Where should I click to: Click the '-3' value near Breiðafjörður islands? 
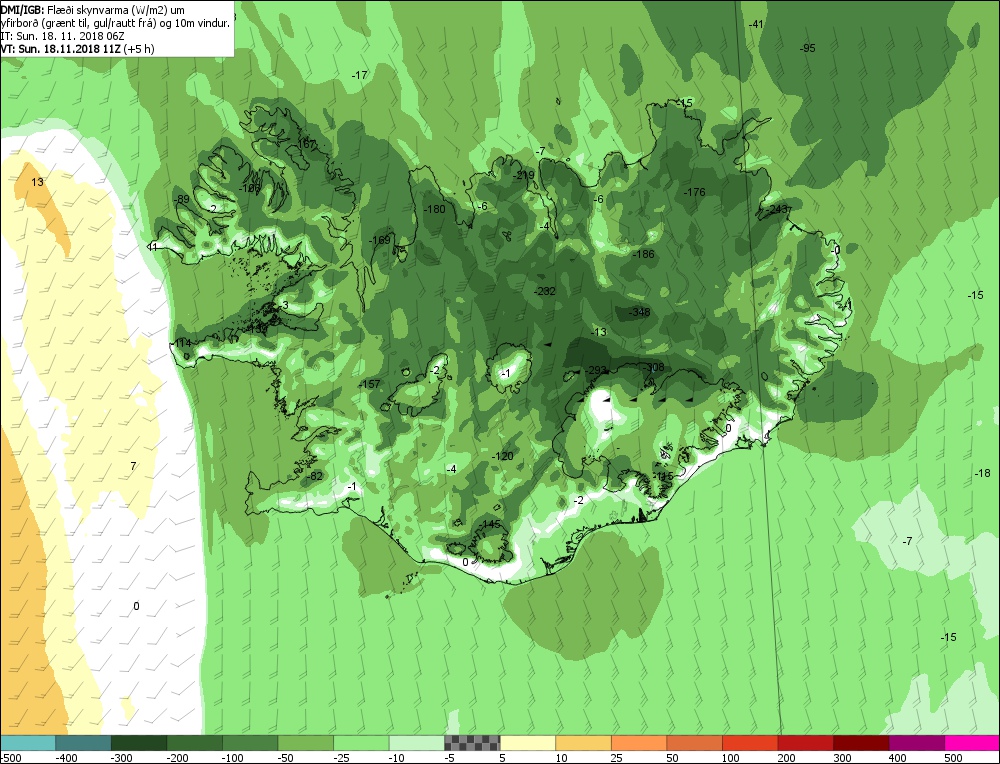(x=284, y=305)
